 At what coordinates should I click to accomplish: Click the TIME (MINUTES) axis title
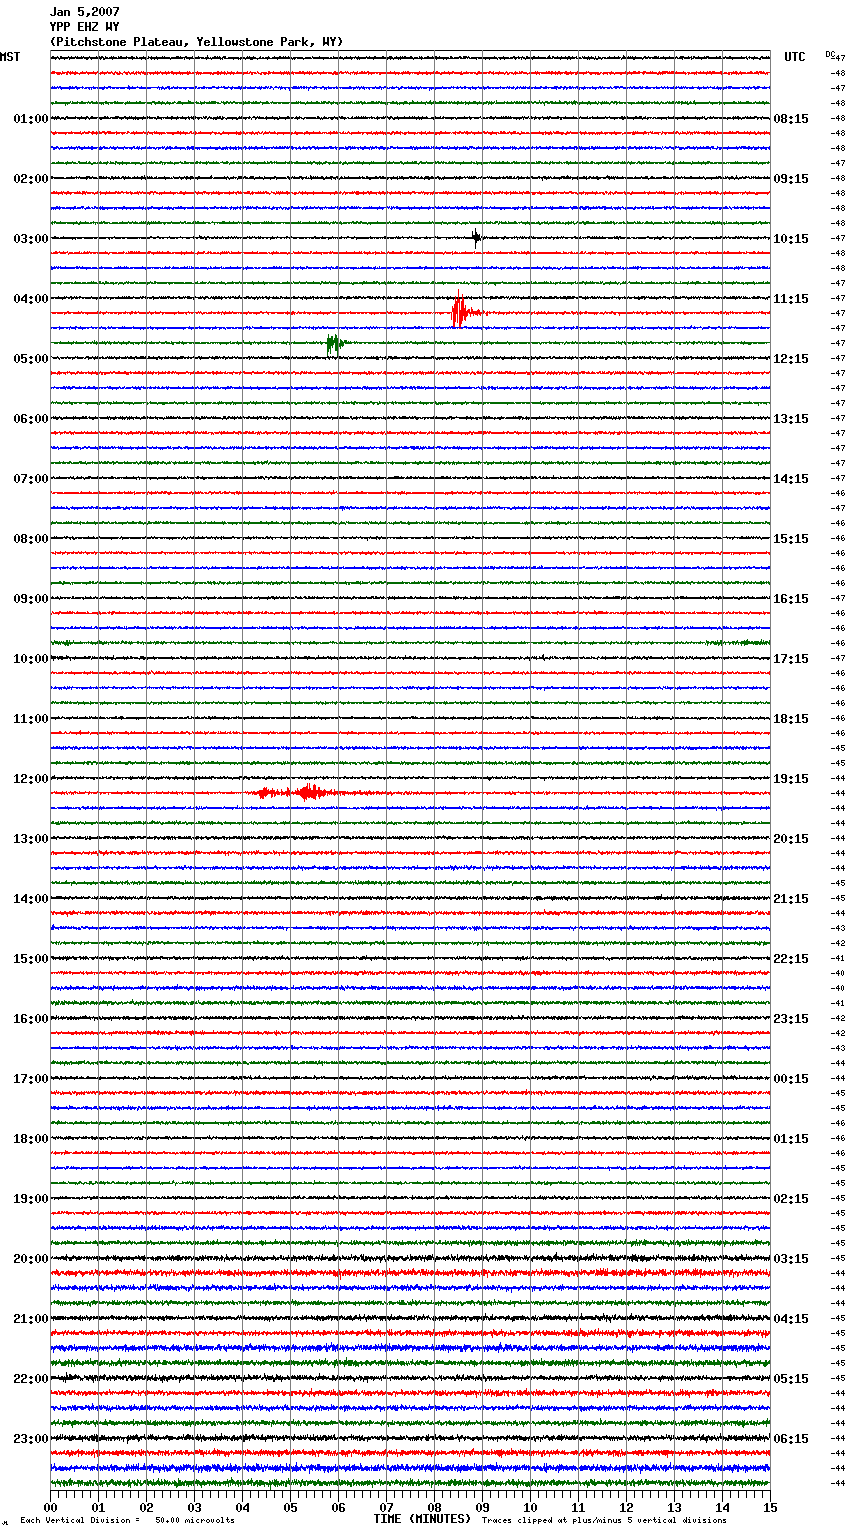422,1519
